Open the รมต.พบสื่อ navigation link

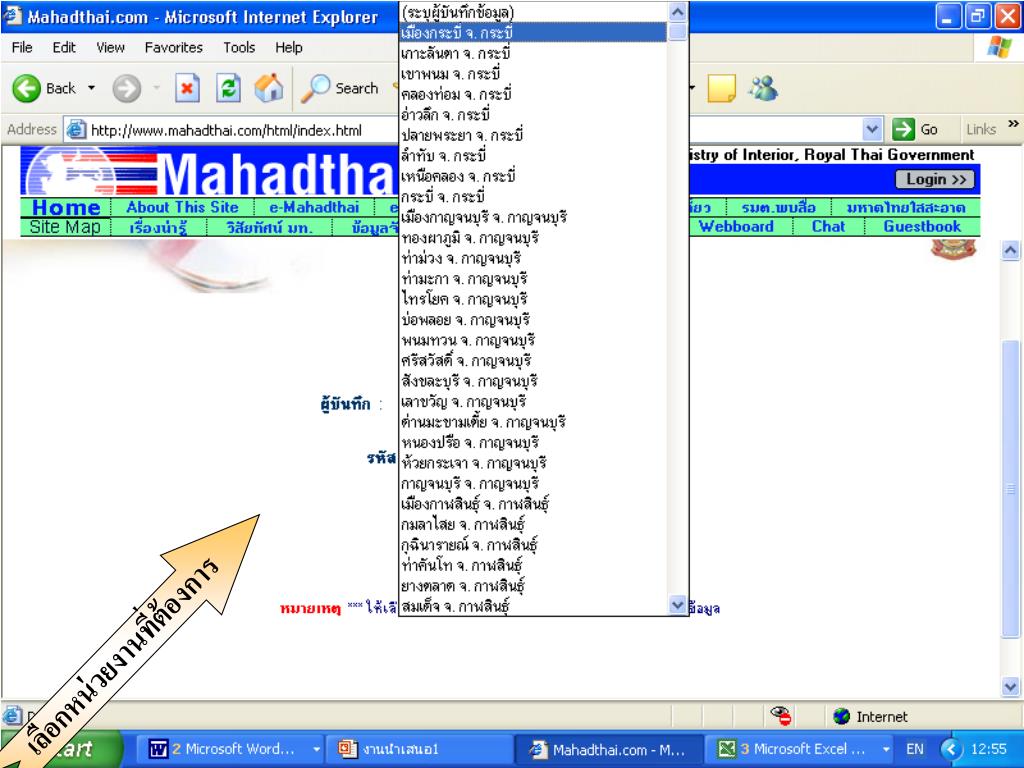[778, 208]
